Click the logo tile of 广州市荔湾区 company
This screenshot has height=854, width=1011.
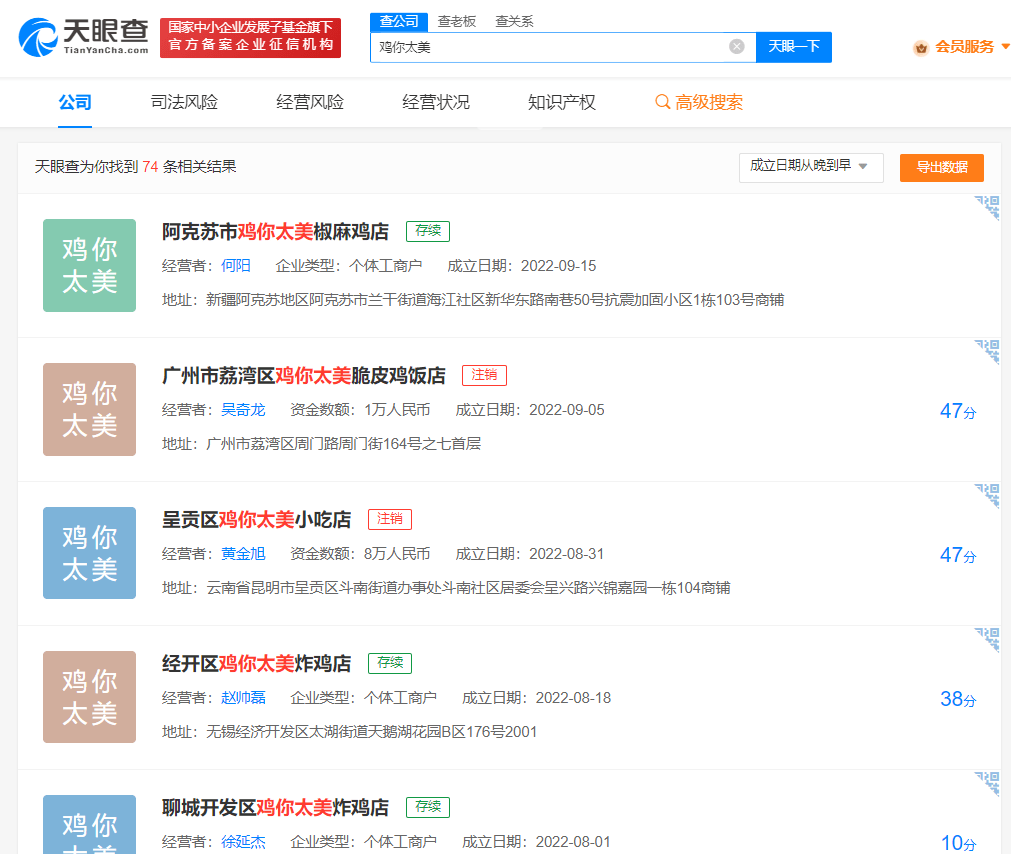tap(90, 409)
